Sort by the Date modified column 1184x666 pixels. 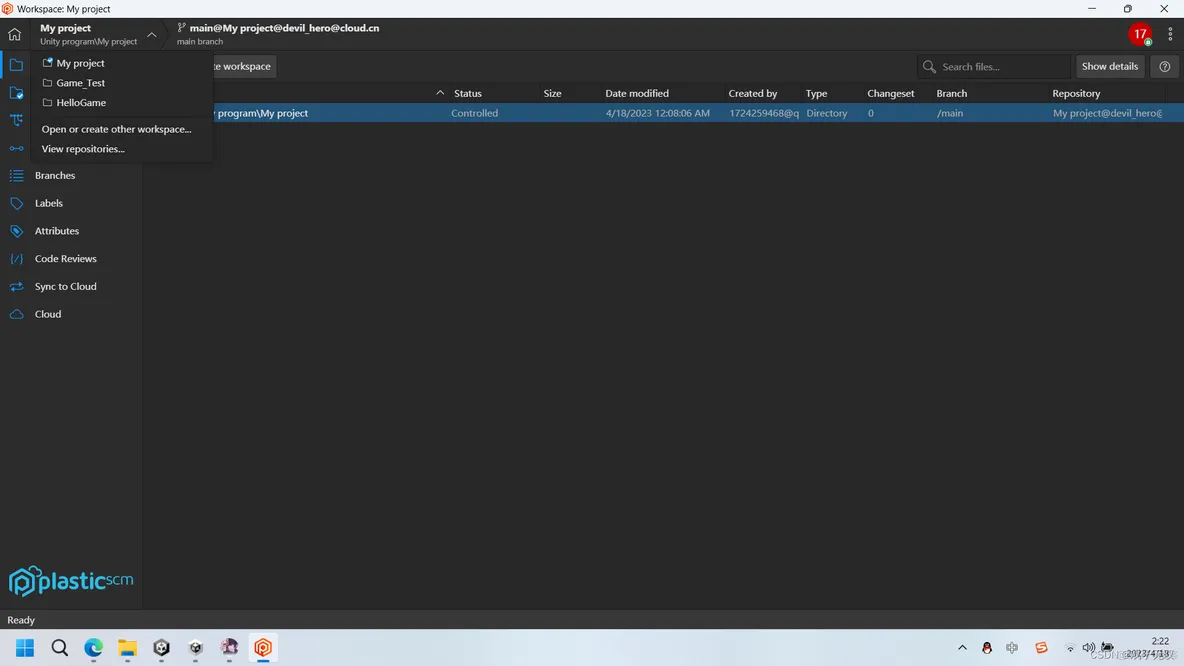(x=637, y=94)
